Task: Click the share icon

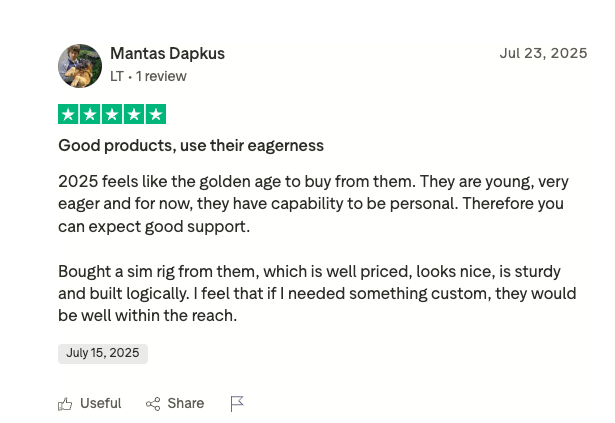Action: (153, 404)
